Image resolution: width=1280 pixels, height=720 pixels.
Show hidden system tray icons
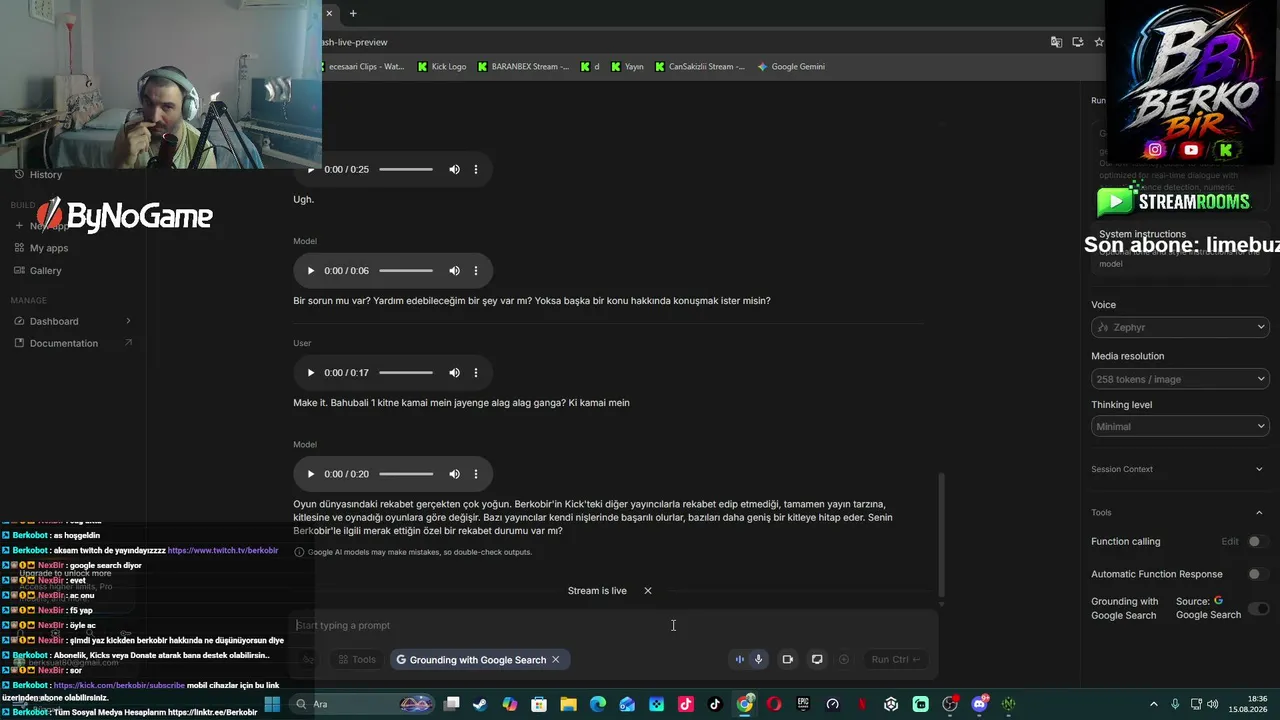coord(1153,704)
